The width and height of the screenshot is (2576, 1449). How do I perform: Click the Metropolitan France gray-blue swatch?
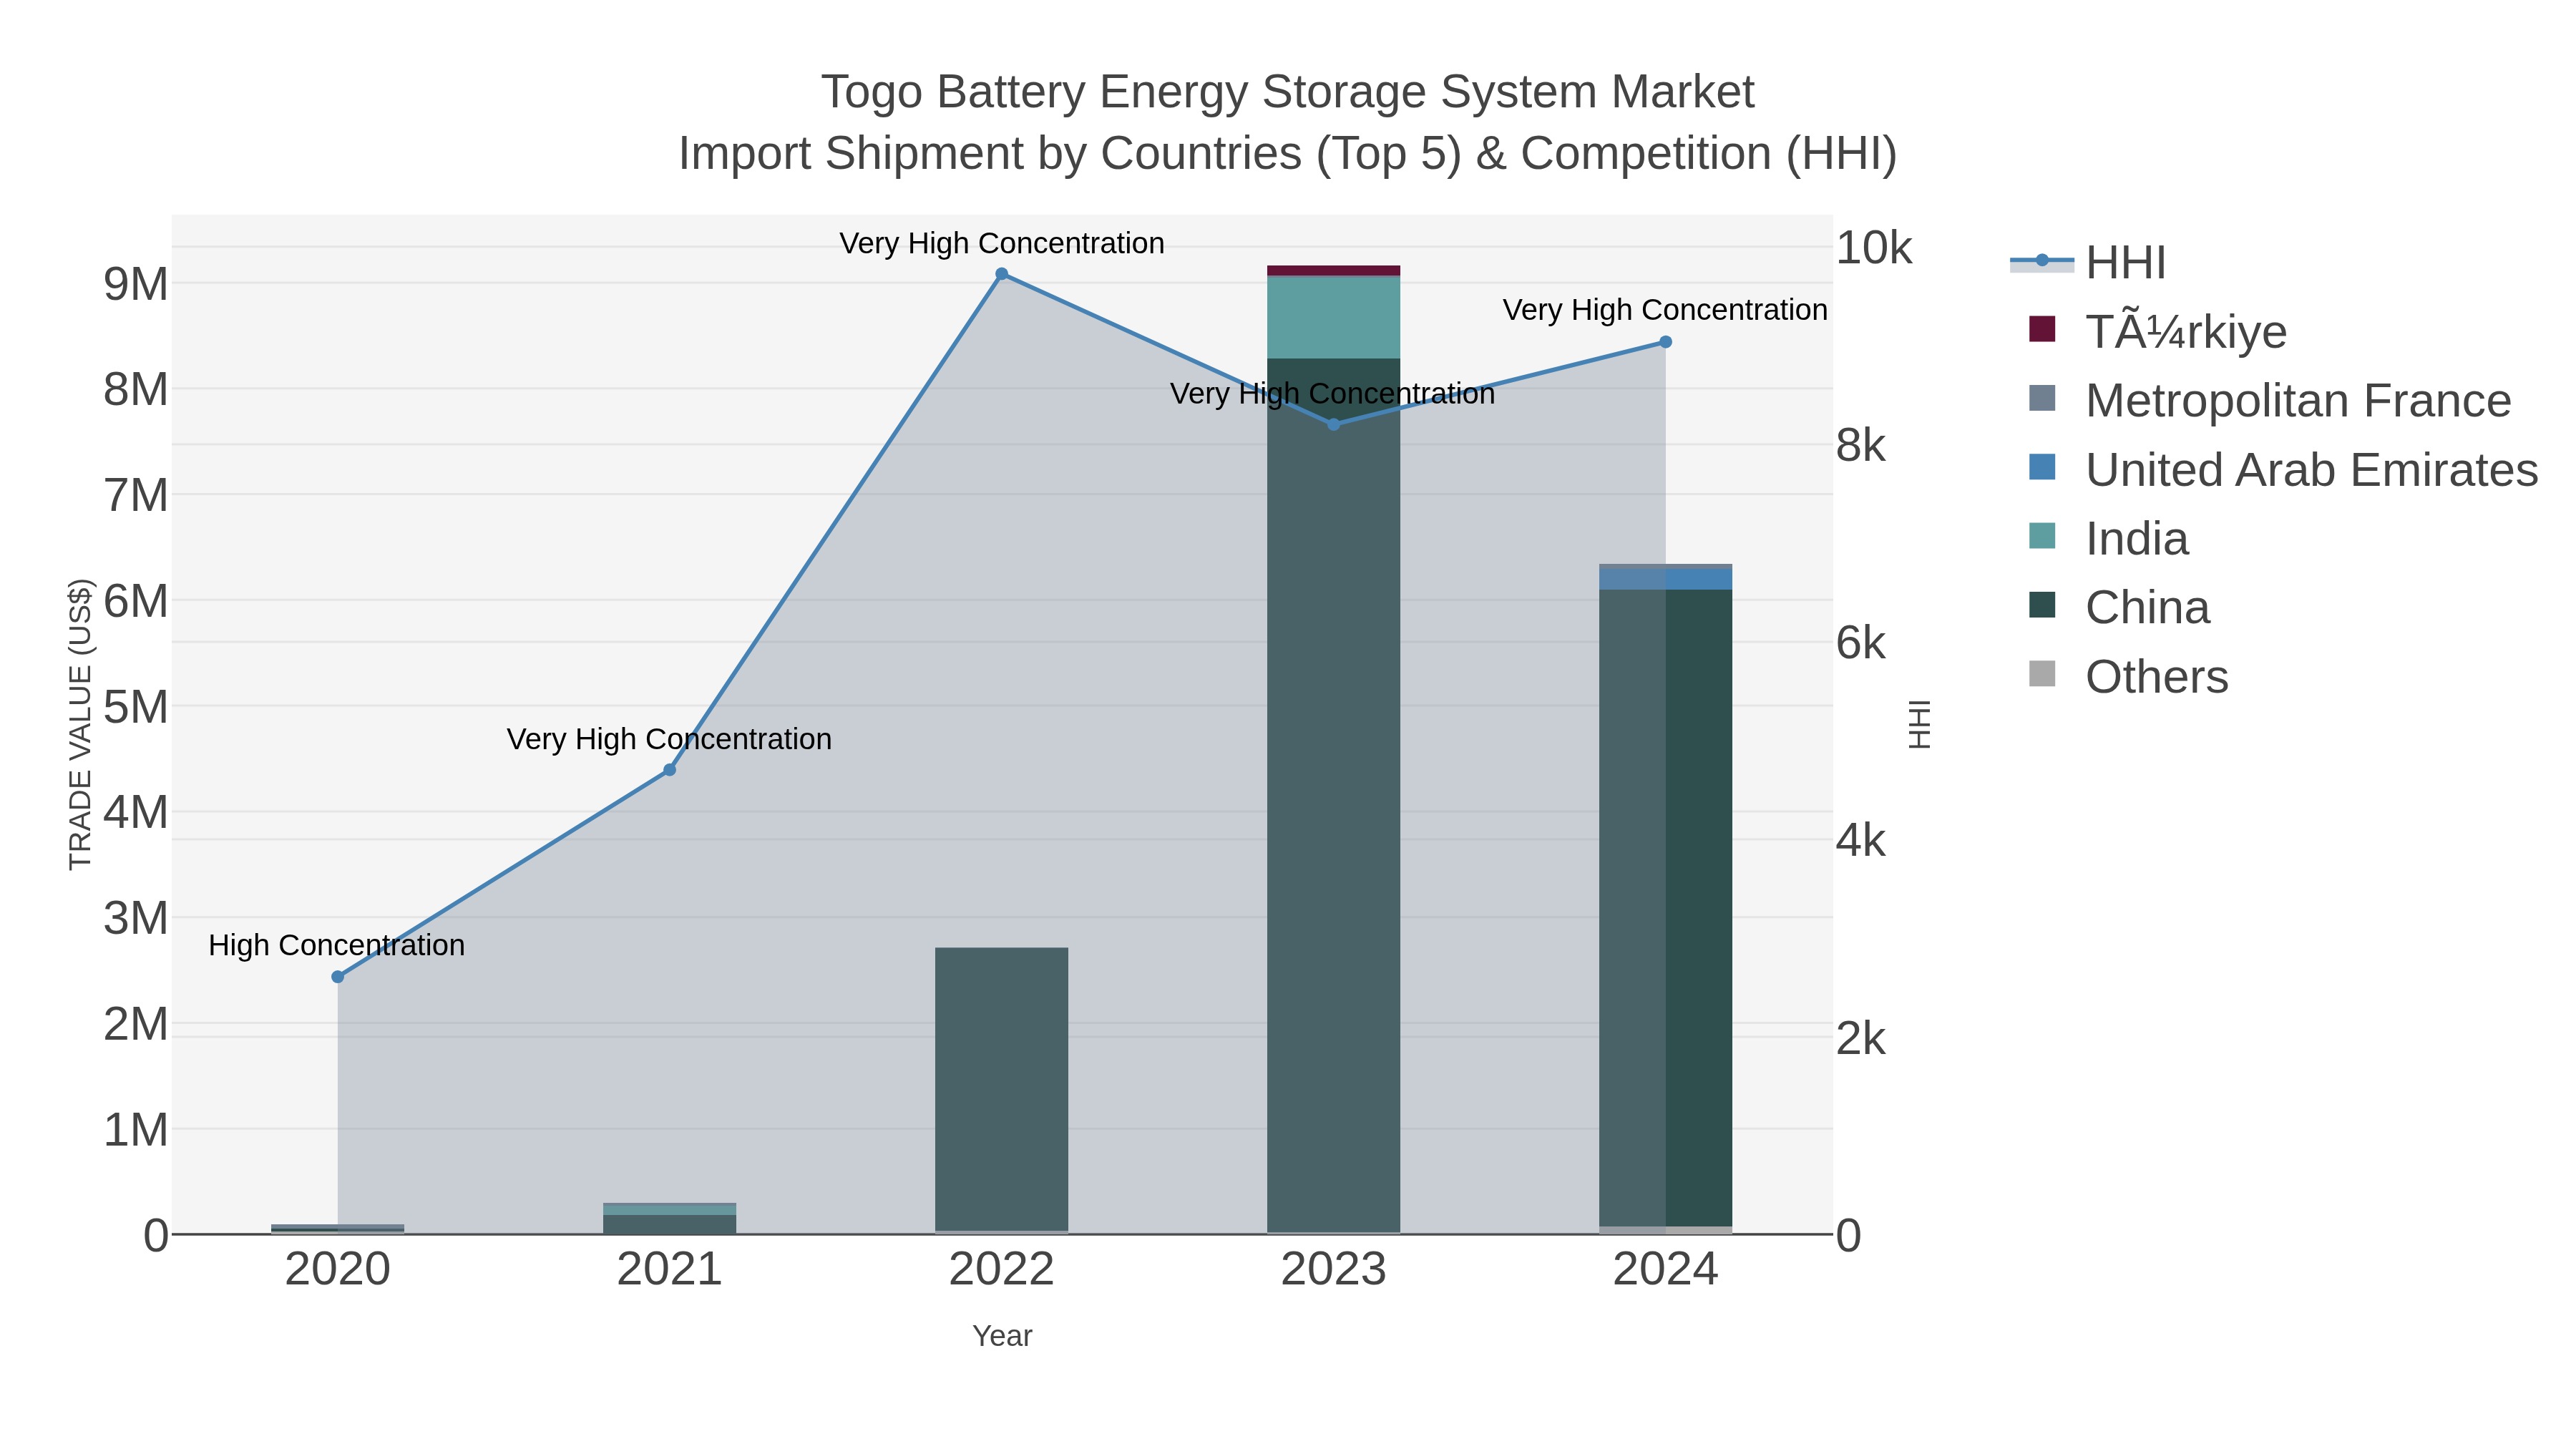(x=2042, y=398)
